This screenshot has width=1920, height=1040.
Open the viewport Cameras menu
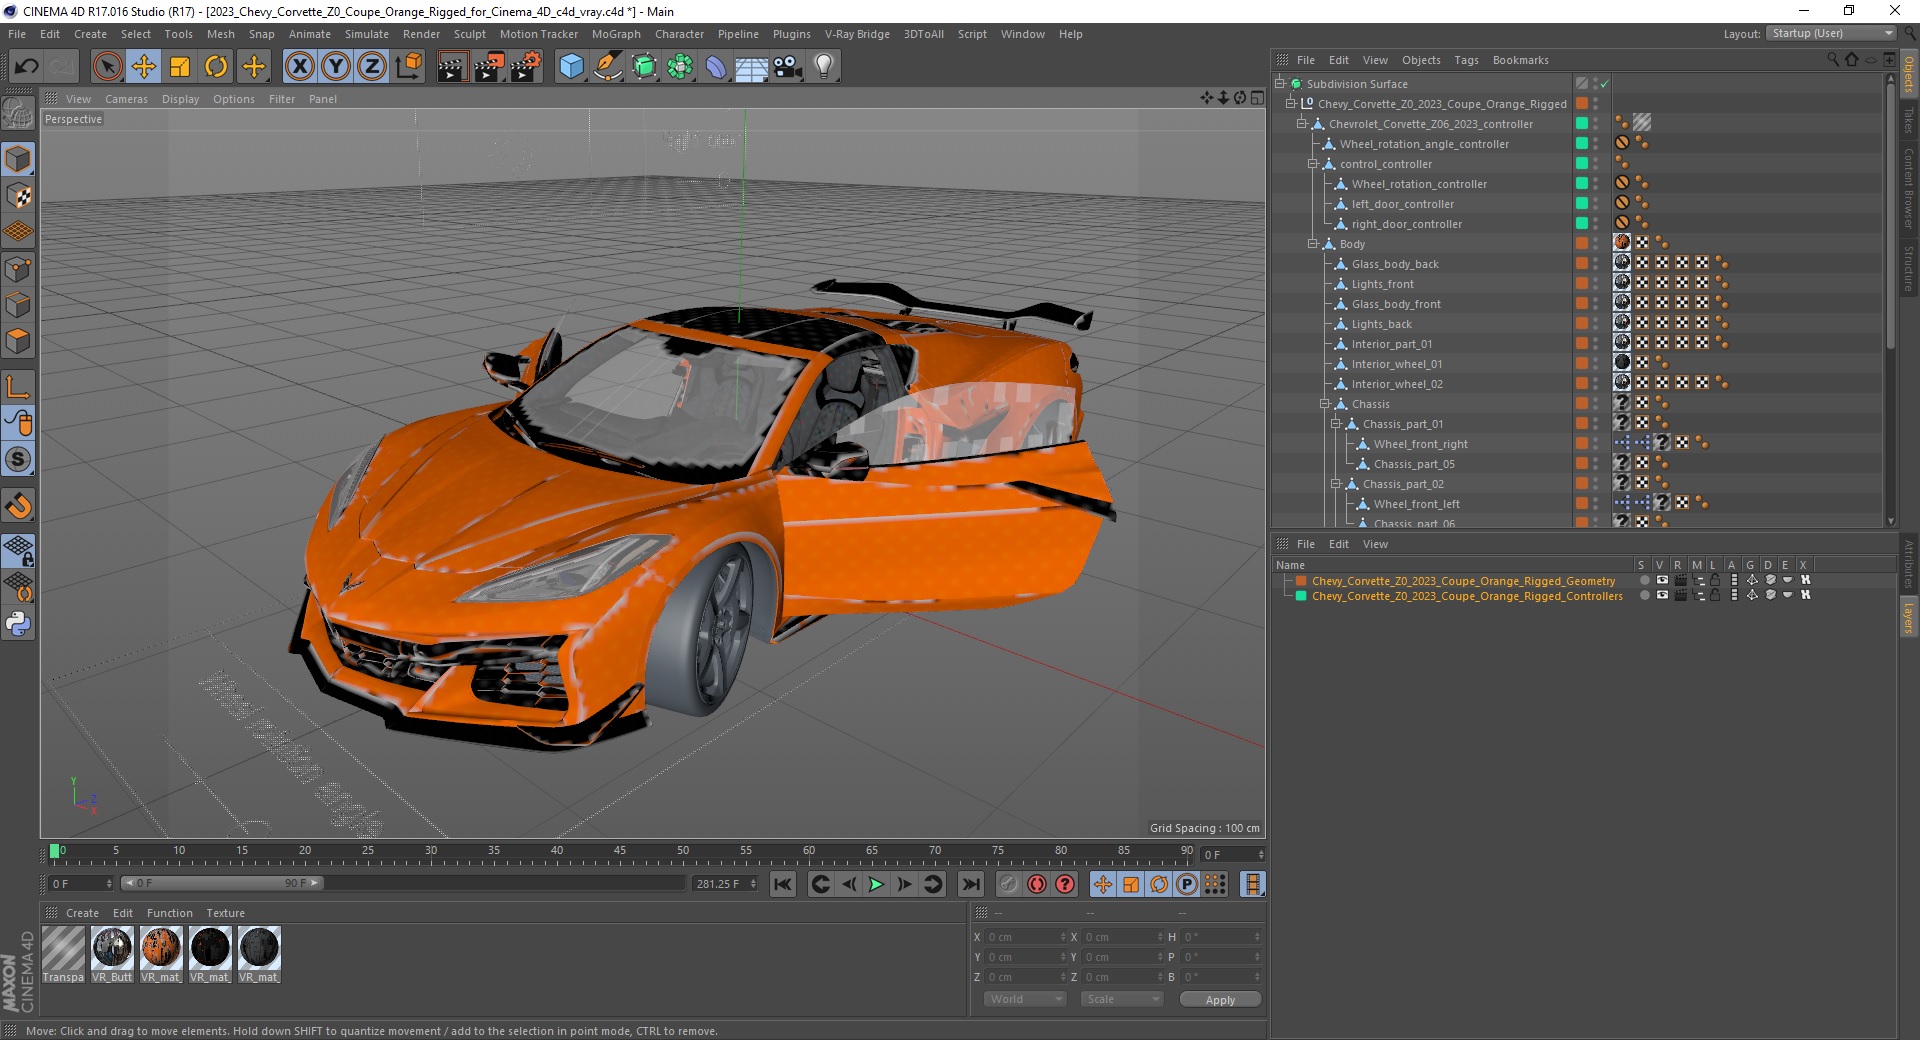pos(126,99)
